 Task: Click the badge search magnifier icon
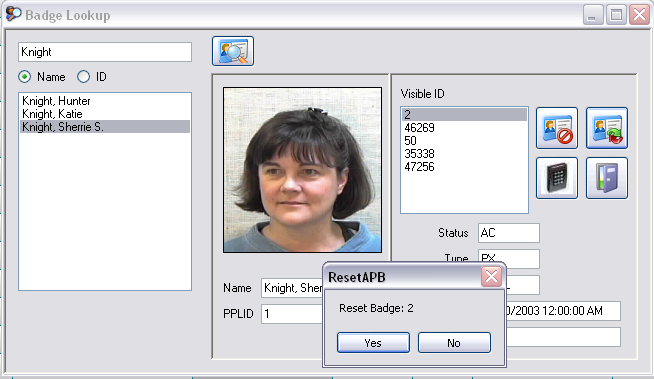pyautogui.click(x=233, y=51)
